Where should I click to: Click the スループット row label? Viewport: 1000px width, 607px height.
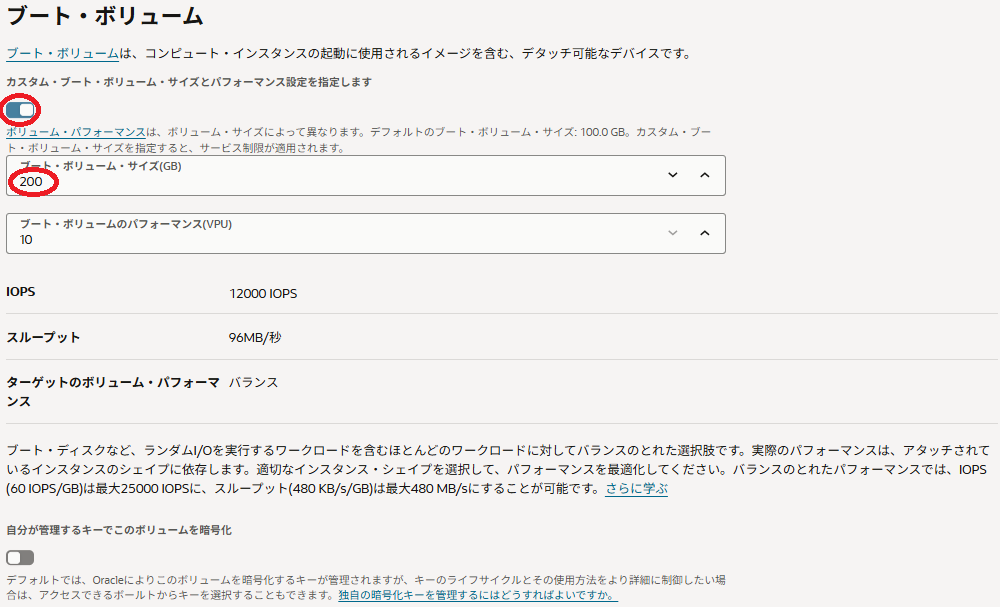[43, 338]
